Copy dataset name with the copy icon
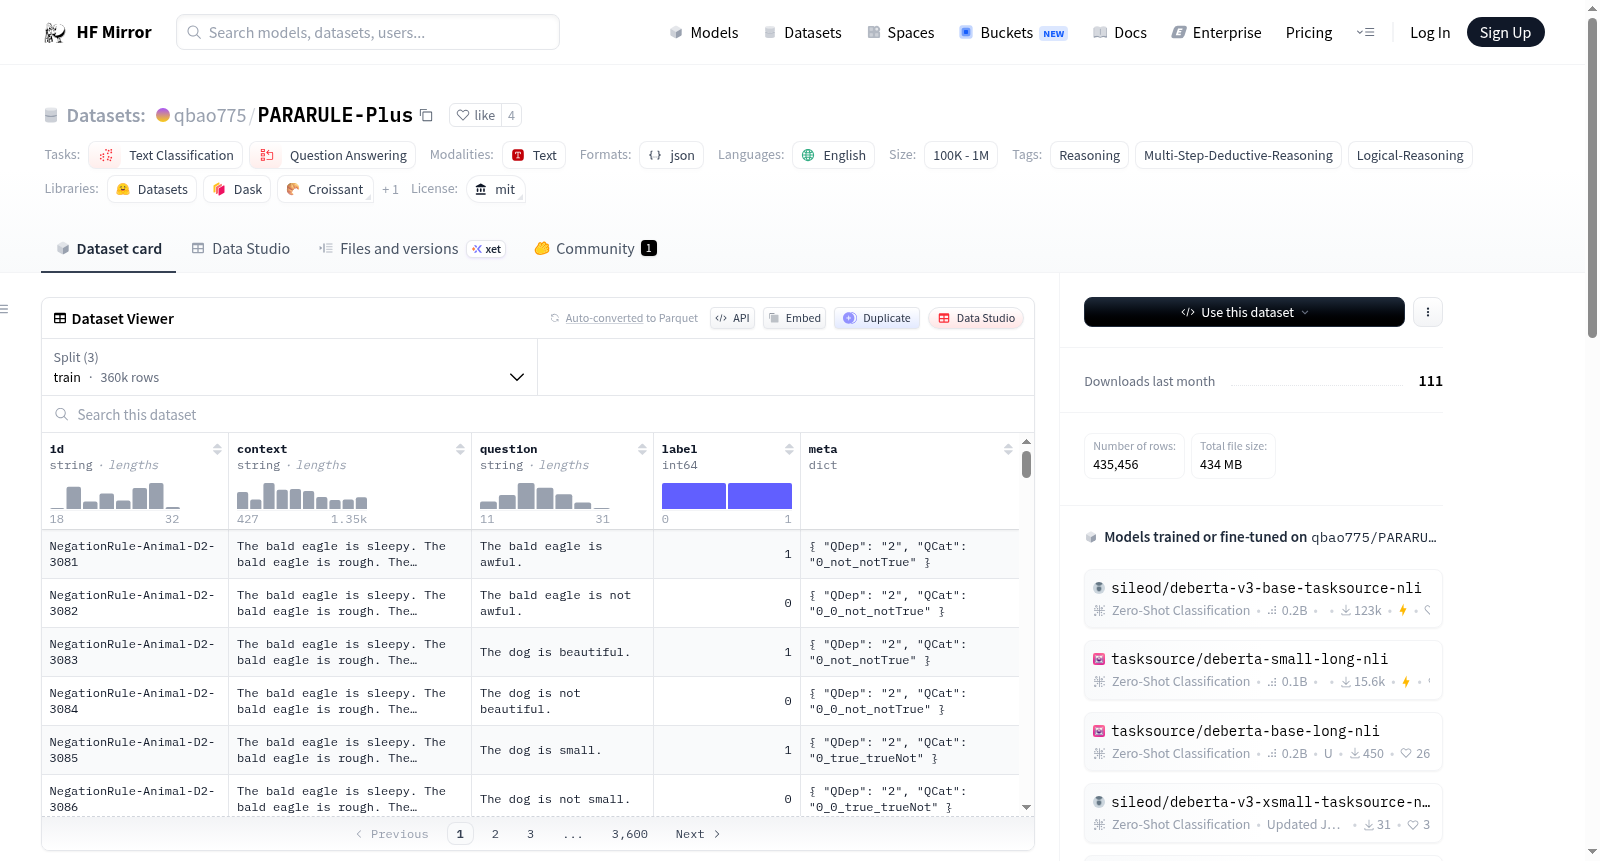This screenshot has height=861, width=1600. pyautogui.click(x=426, y=115)
